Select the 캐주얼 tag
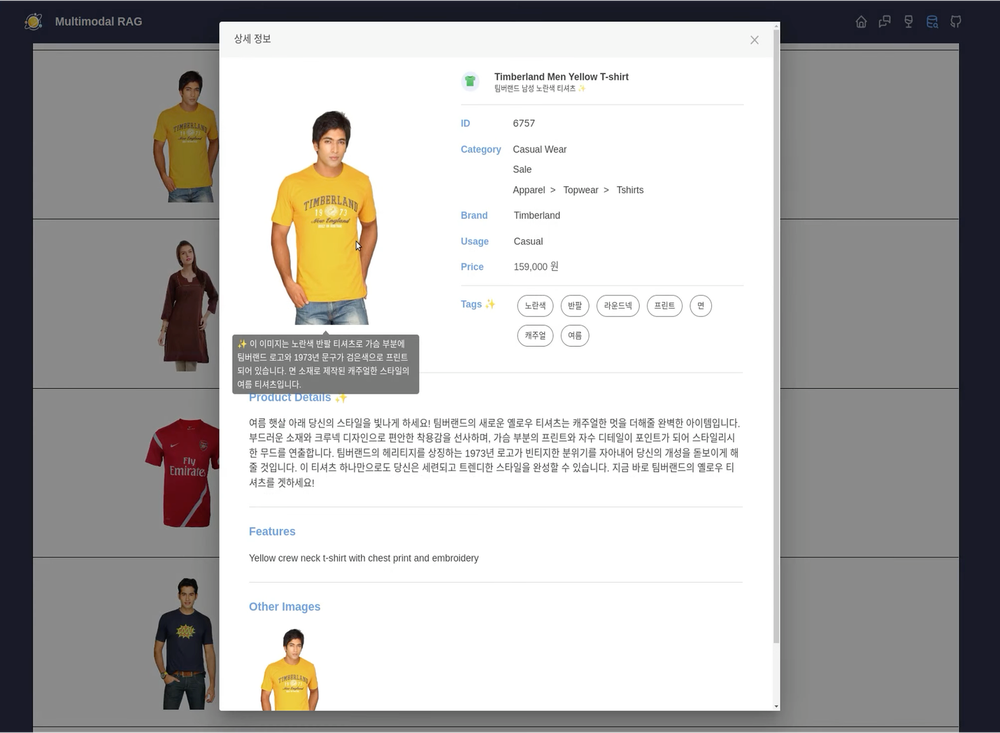The width and height of the screenshot is (1000, 733). click(x=535, y=336)
